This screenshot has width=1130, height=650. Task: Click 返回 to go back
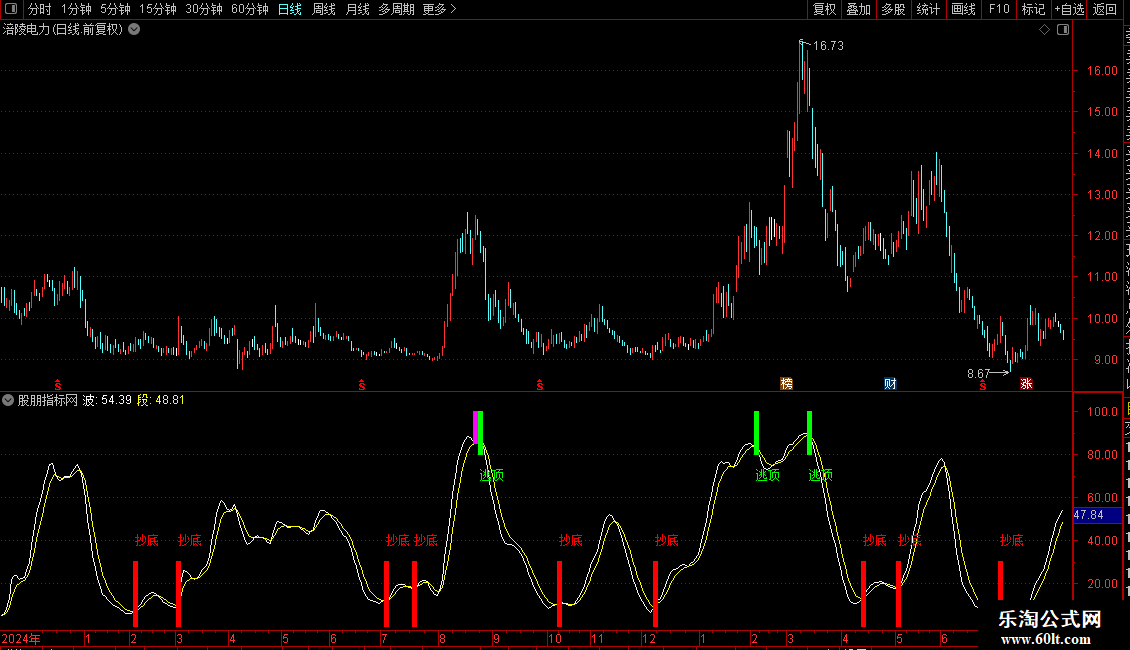[1104, 9]
